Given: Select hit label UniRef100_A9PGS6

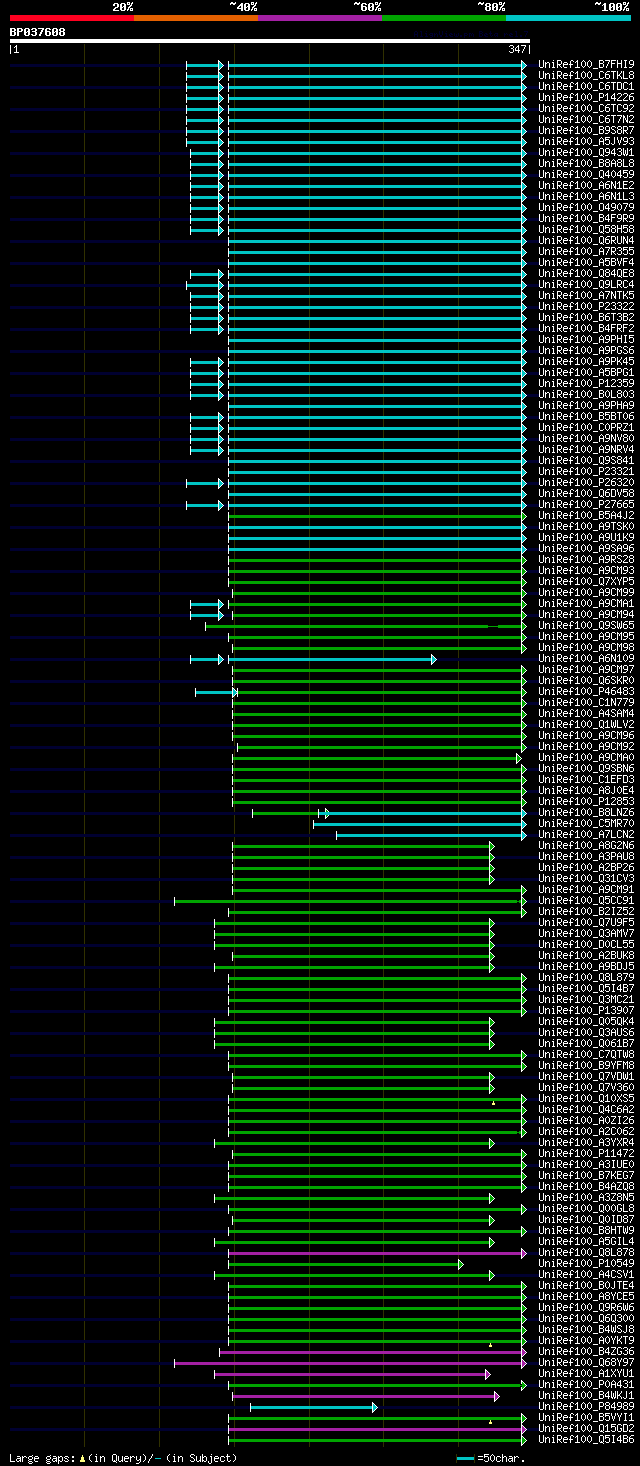Looking at the screenshot, I should [586, 350].
